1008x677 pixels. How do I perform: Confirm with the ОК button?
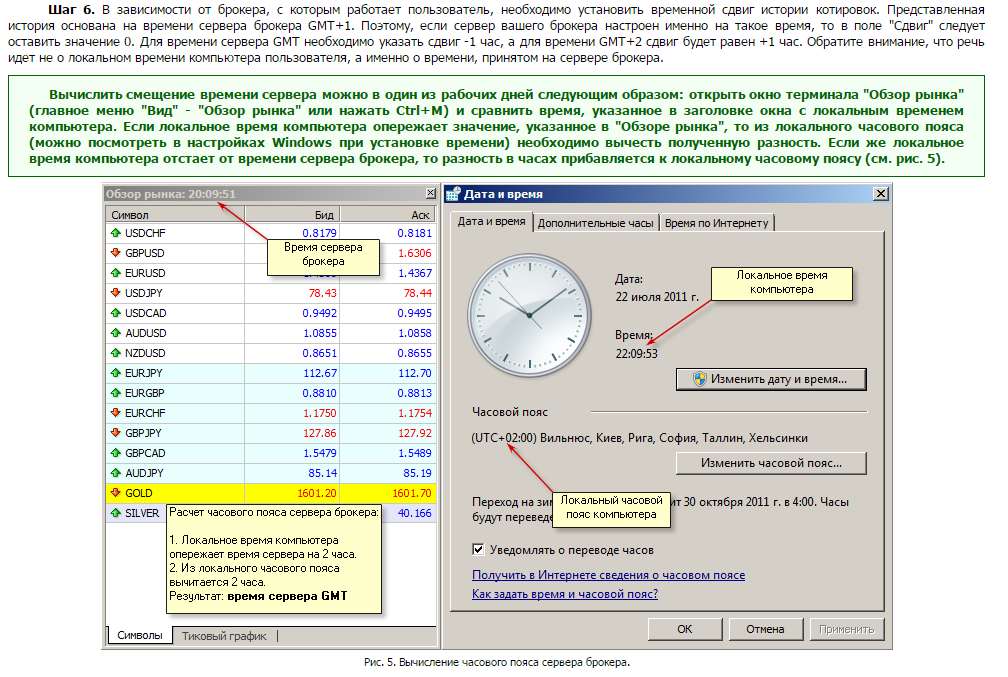tap(685, 629)
